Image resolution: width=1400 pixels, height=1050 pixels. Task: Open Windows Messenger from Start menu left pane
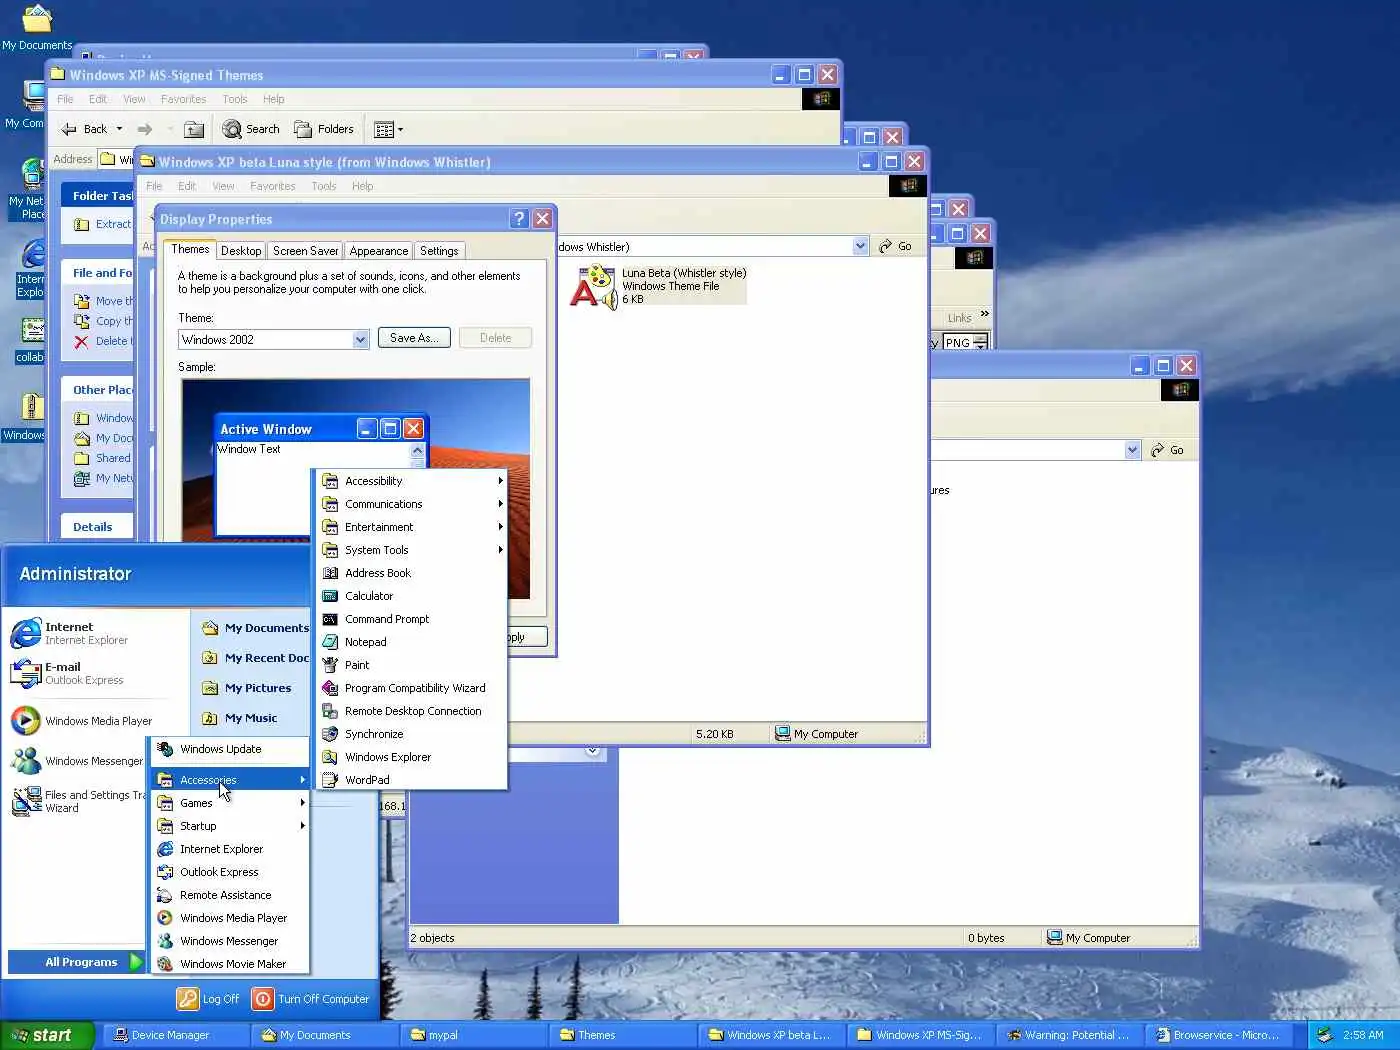[x=77, y=761]
